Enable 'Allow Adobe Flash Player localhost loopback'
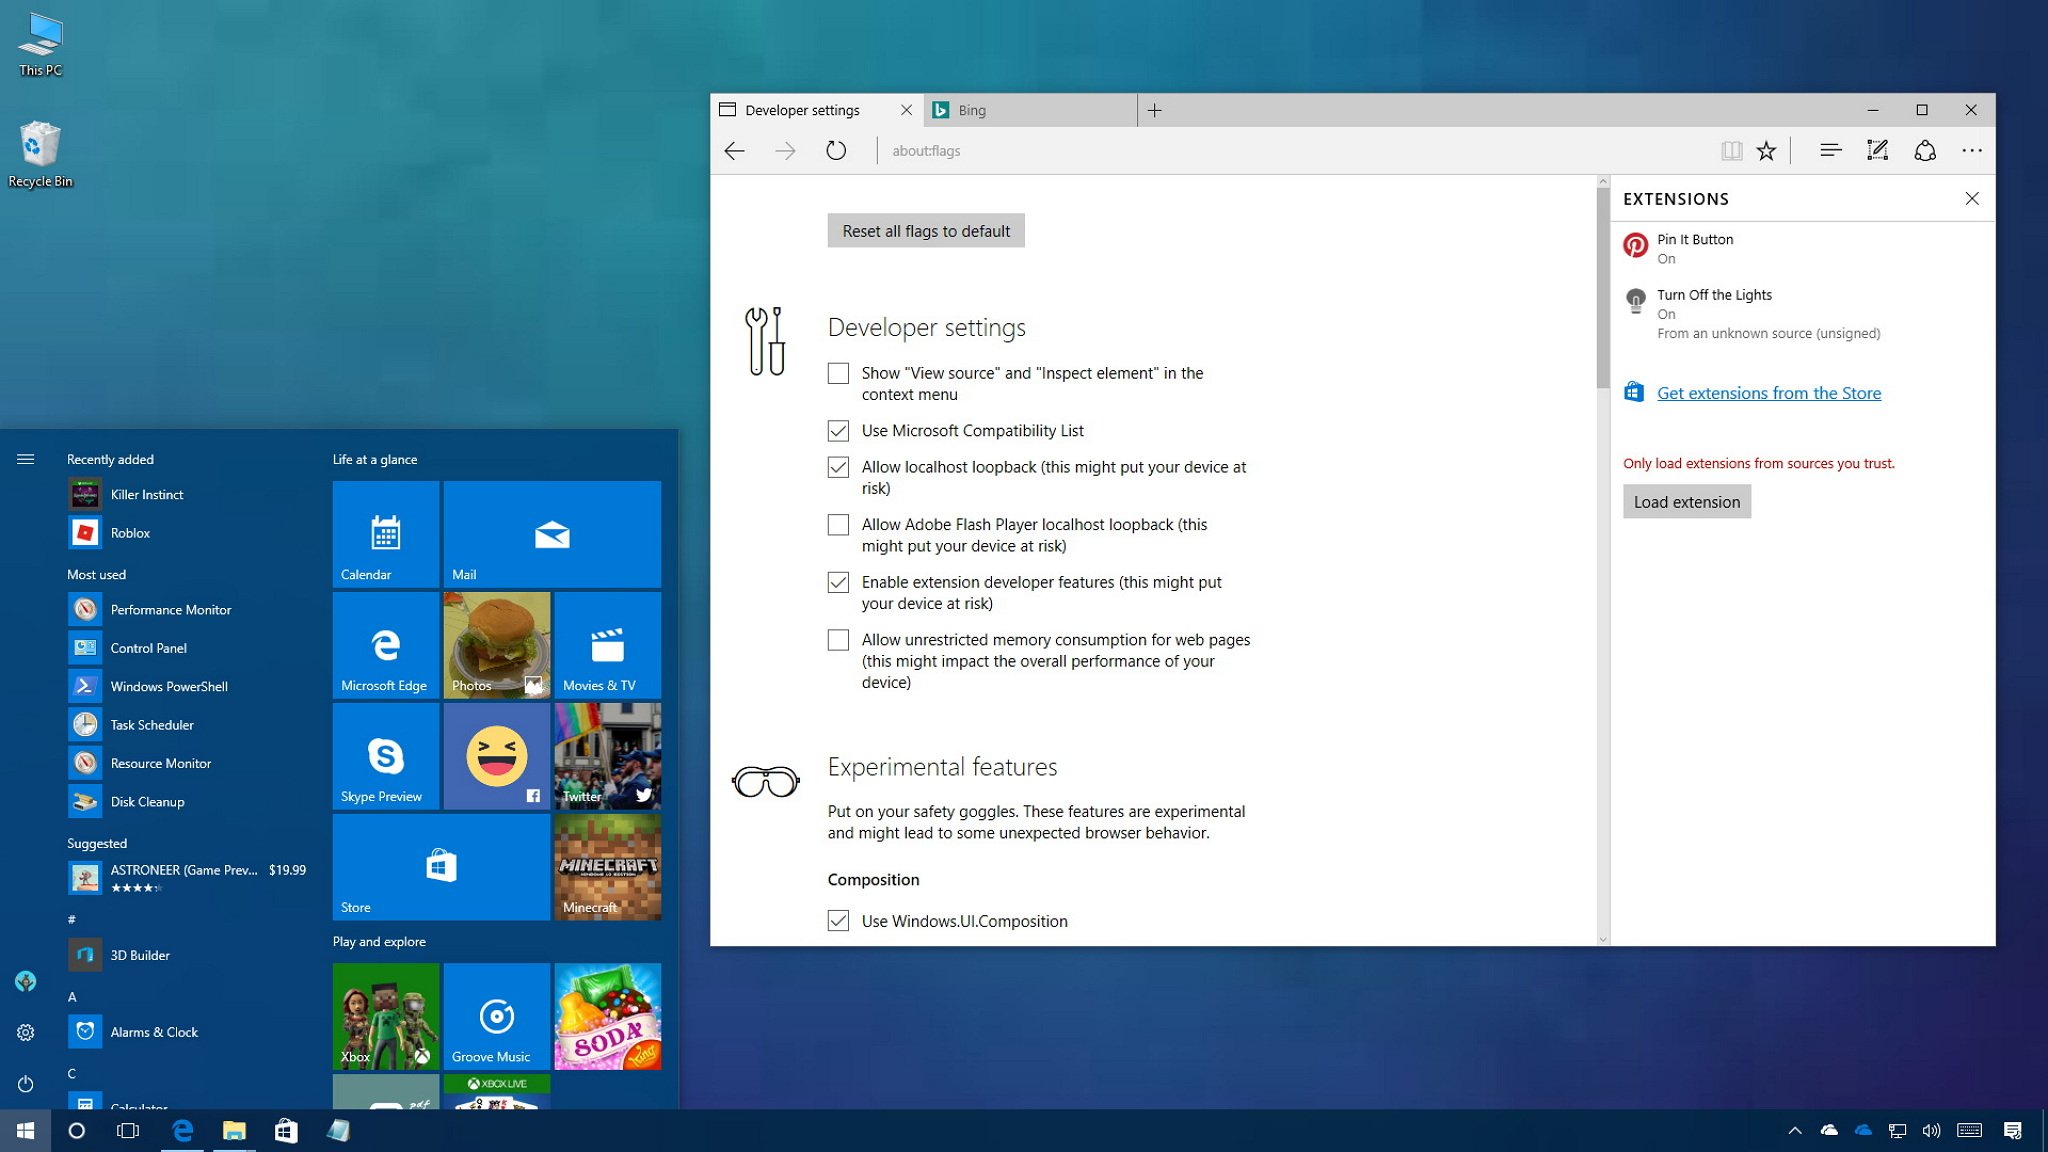The height and width of the screenshot is (1152, 2048). tap(837, 525)
